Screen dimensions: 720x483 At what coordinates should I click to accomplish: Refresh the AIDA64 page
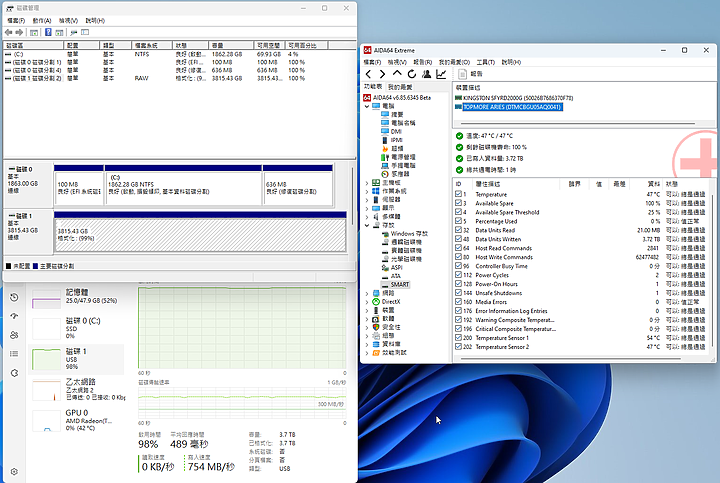[412, 74]
